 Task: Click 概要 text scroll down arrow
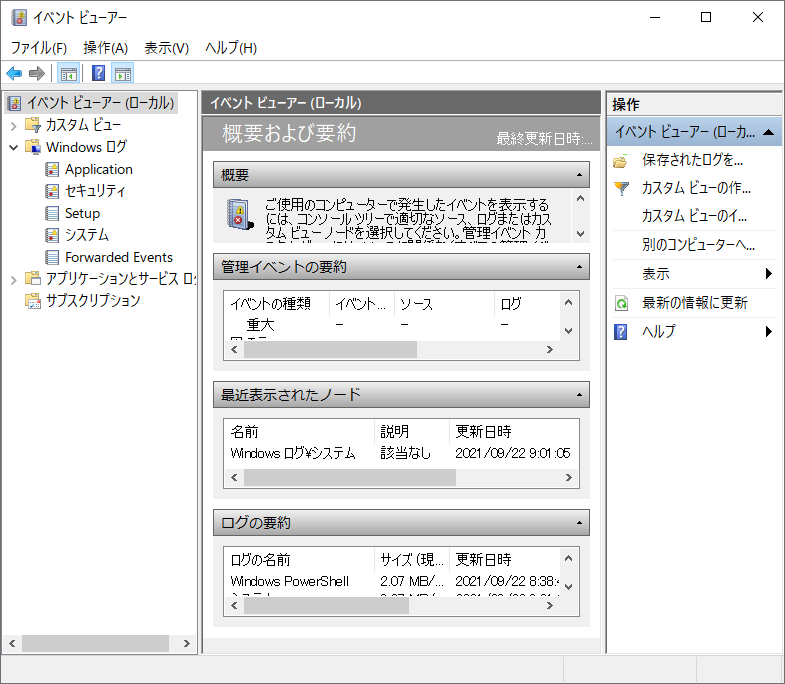click(x=580, y=234)
